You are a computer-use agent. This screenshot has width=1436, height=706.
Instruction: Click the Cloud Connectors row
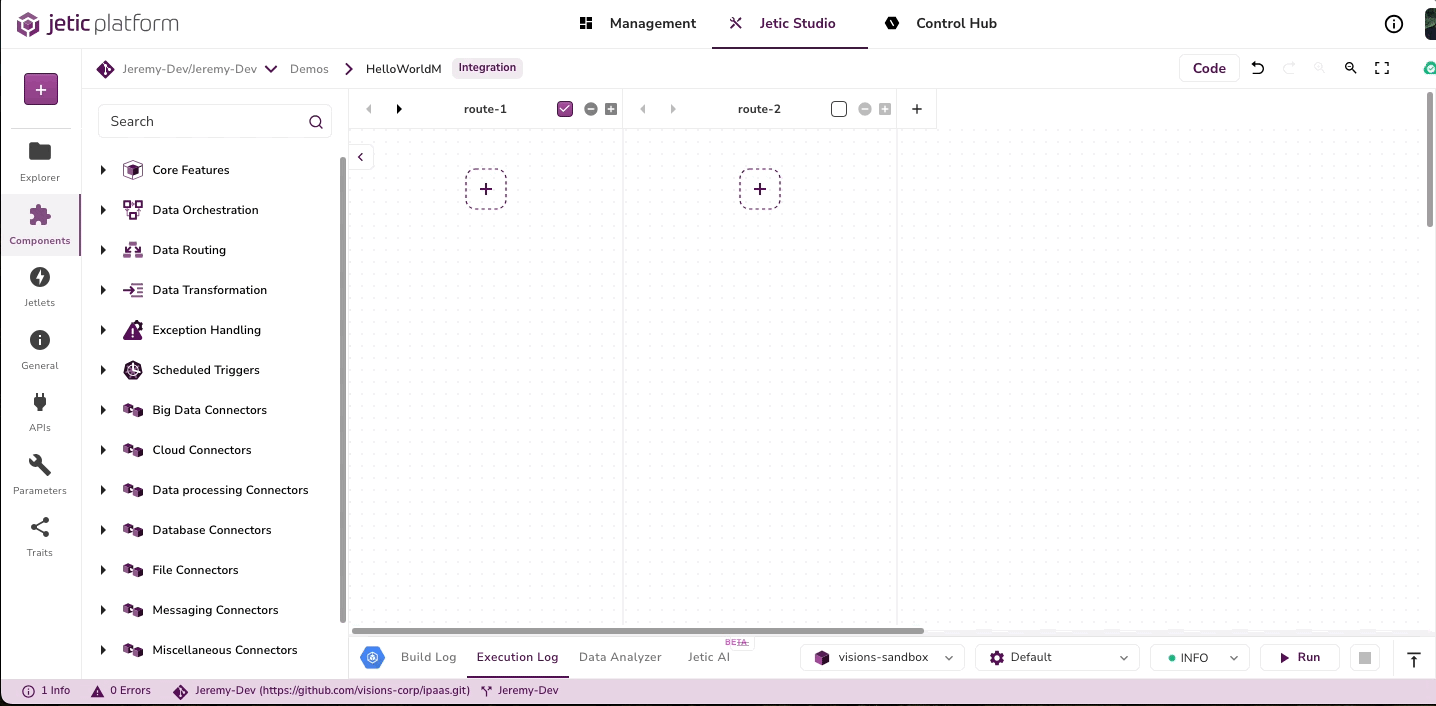pos(215,450)
